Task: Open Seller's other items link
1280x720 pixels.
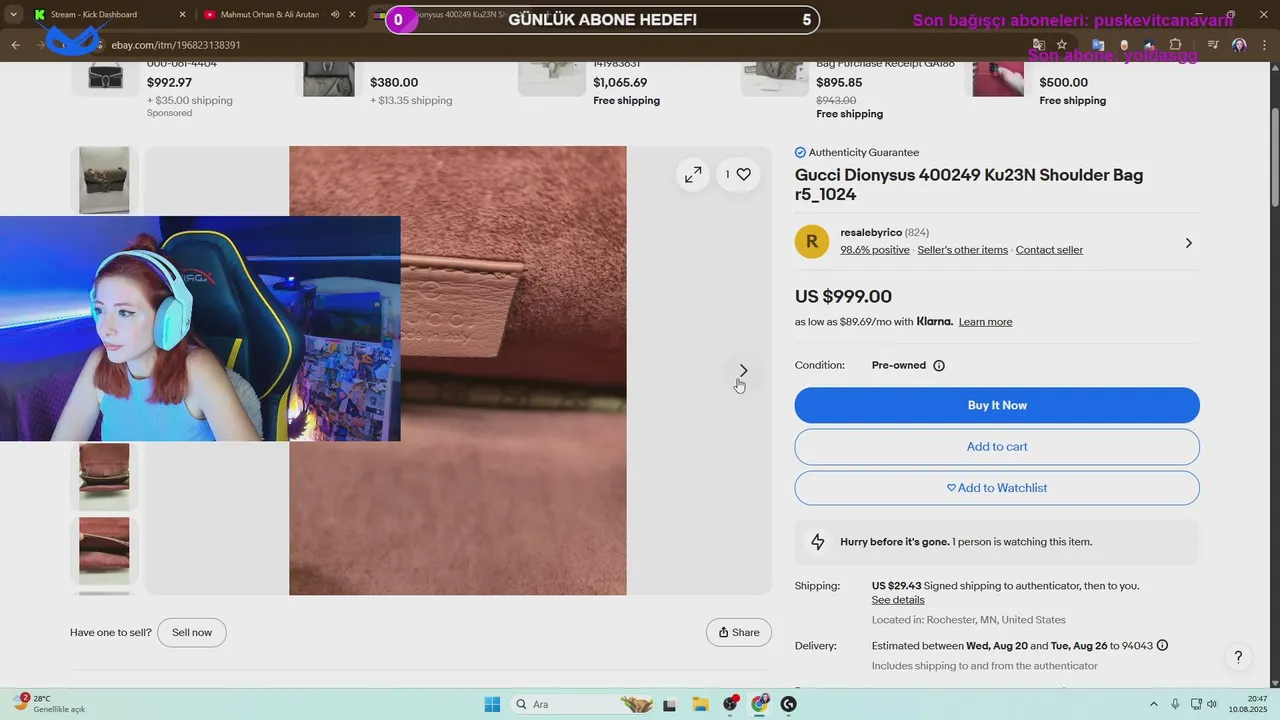Action: click(962, 250)
